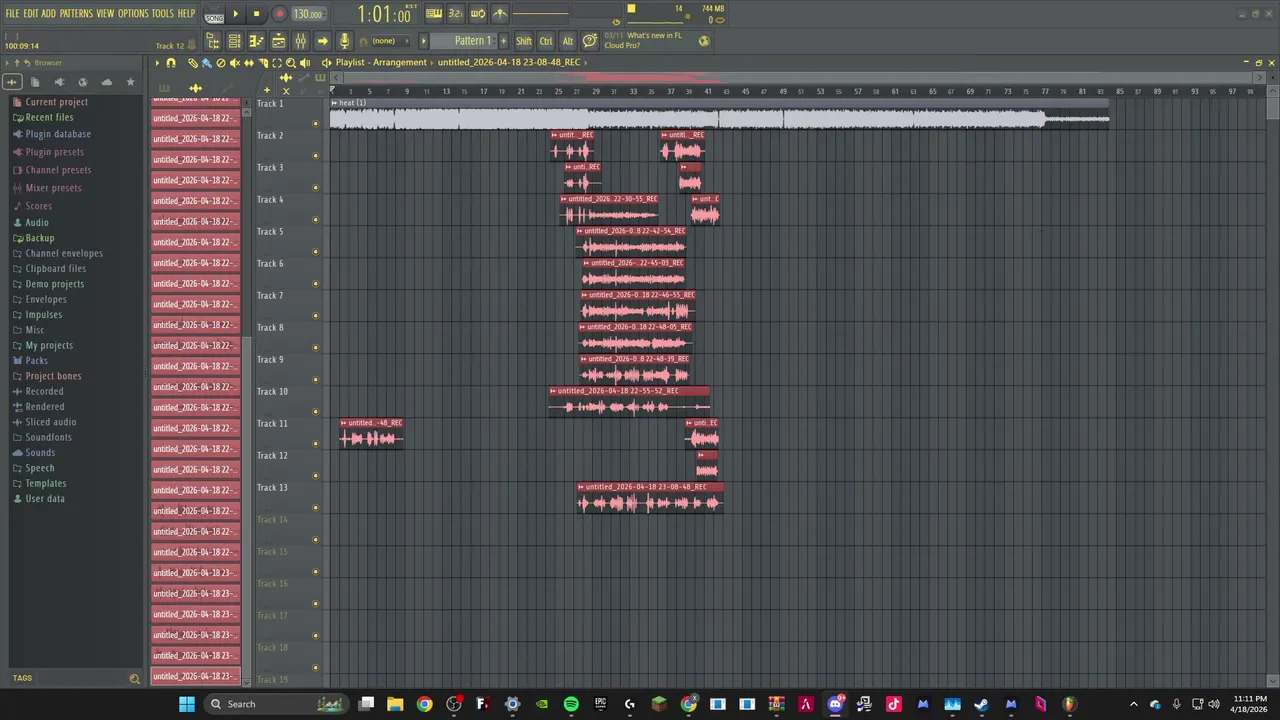Toggle Song/Pattern mode button
The width and height of the screenshot is (1280, 720).
(214, 15)
